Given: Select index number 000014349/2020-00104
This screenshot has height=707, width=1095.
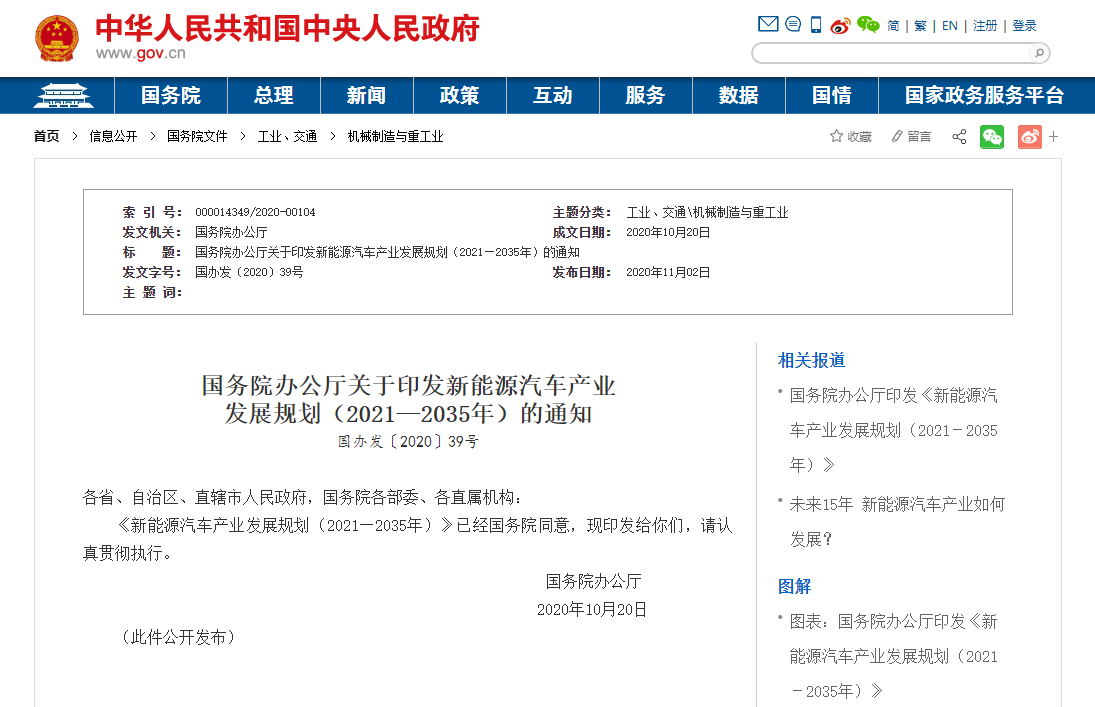Looking at the screenshot, I should click(x=255, y=212).
